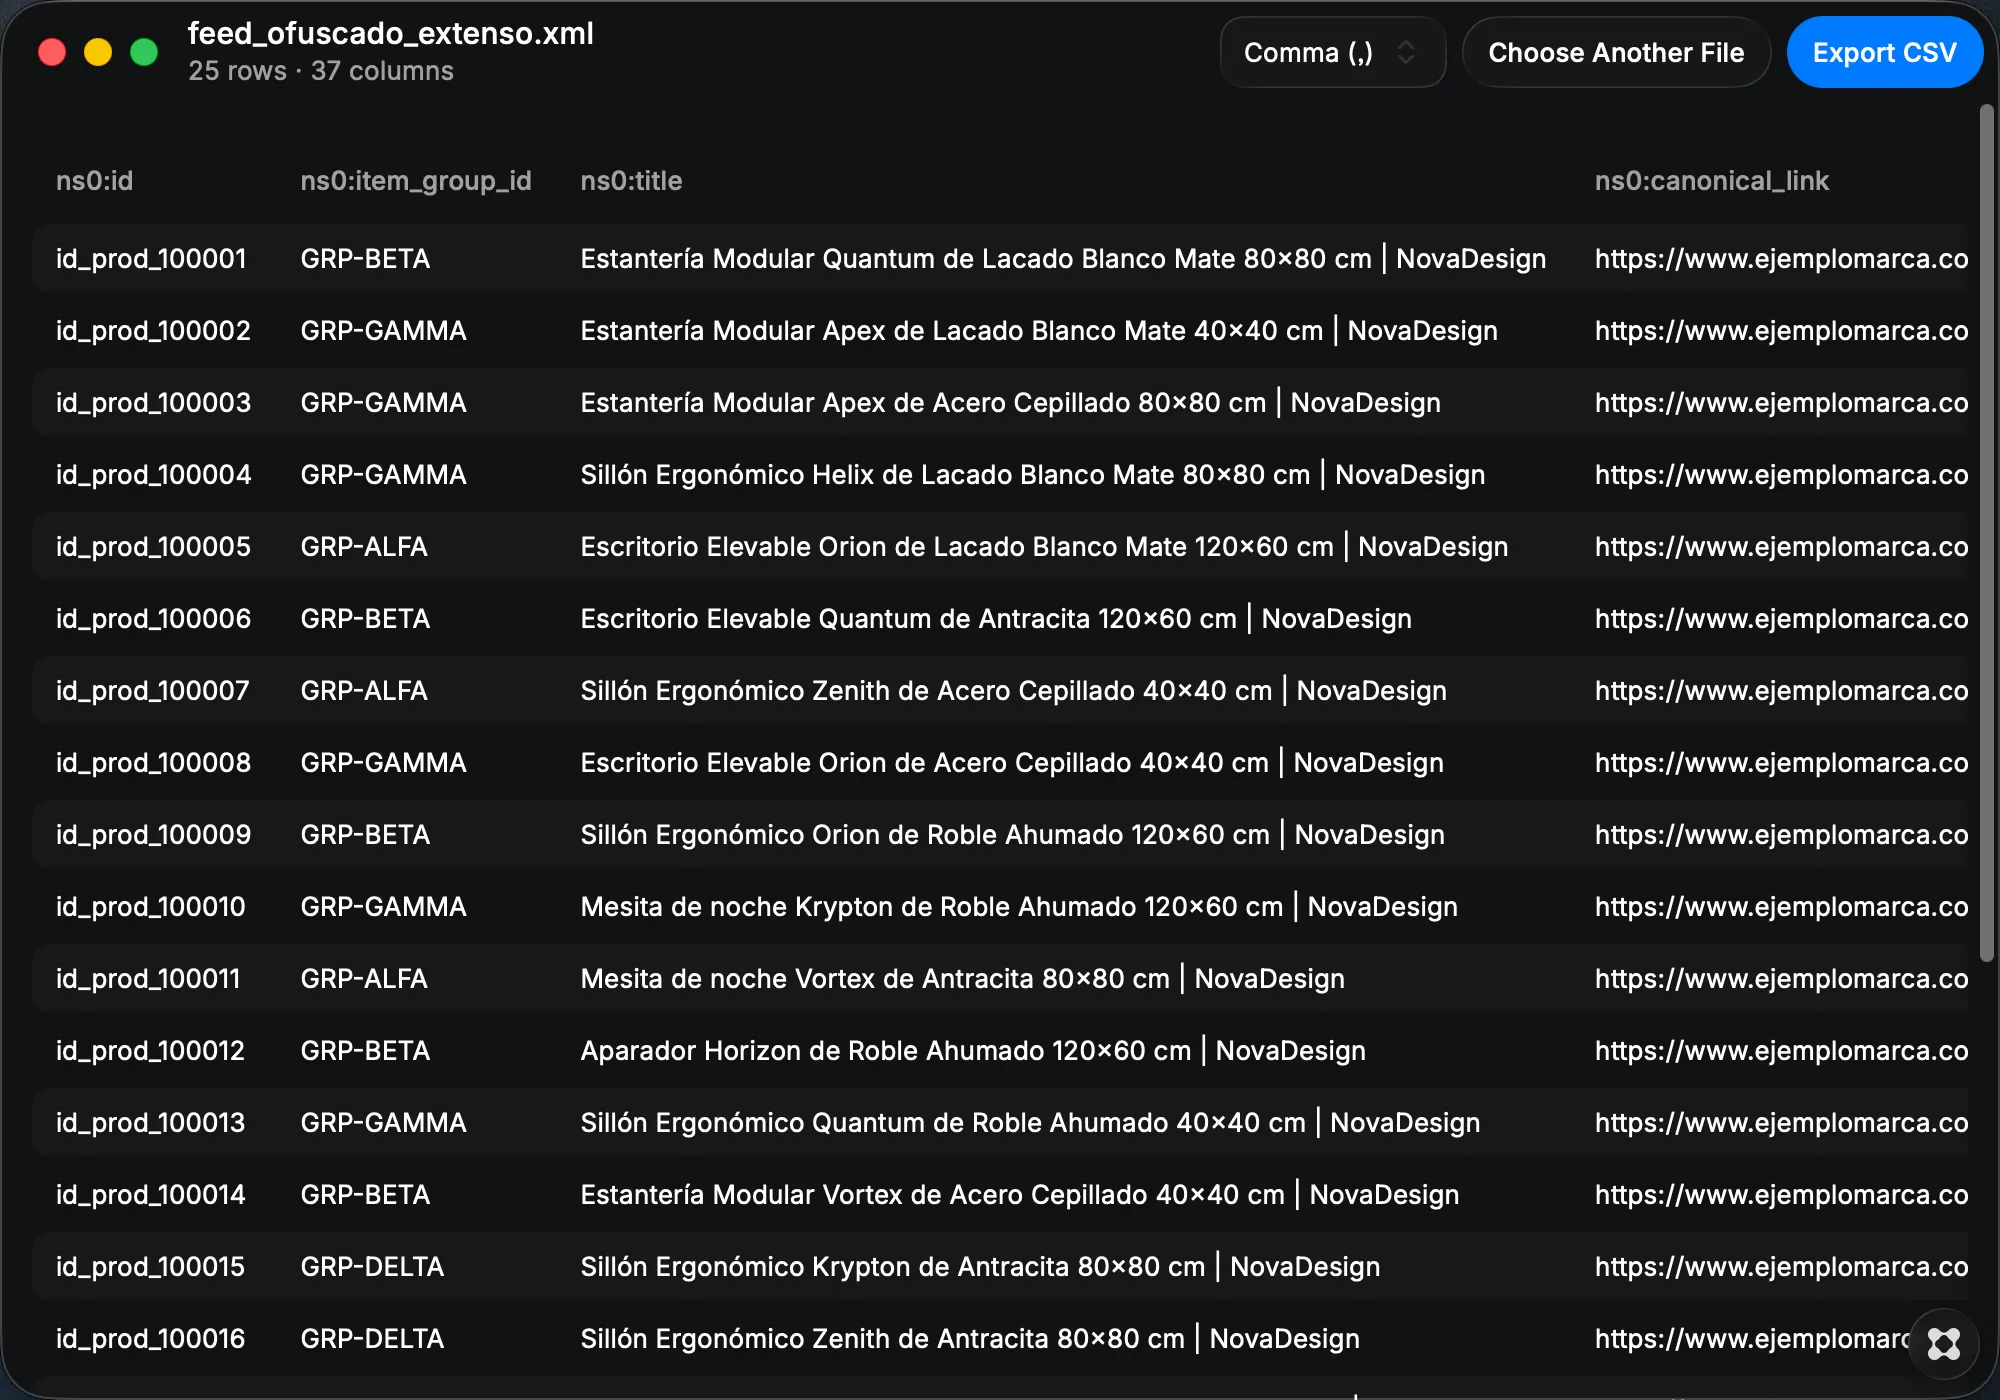Click the ns0:id column header

click(x=94, y=181)
